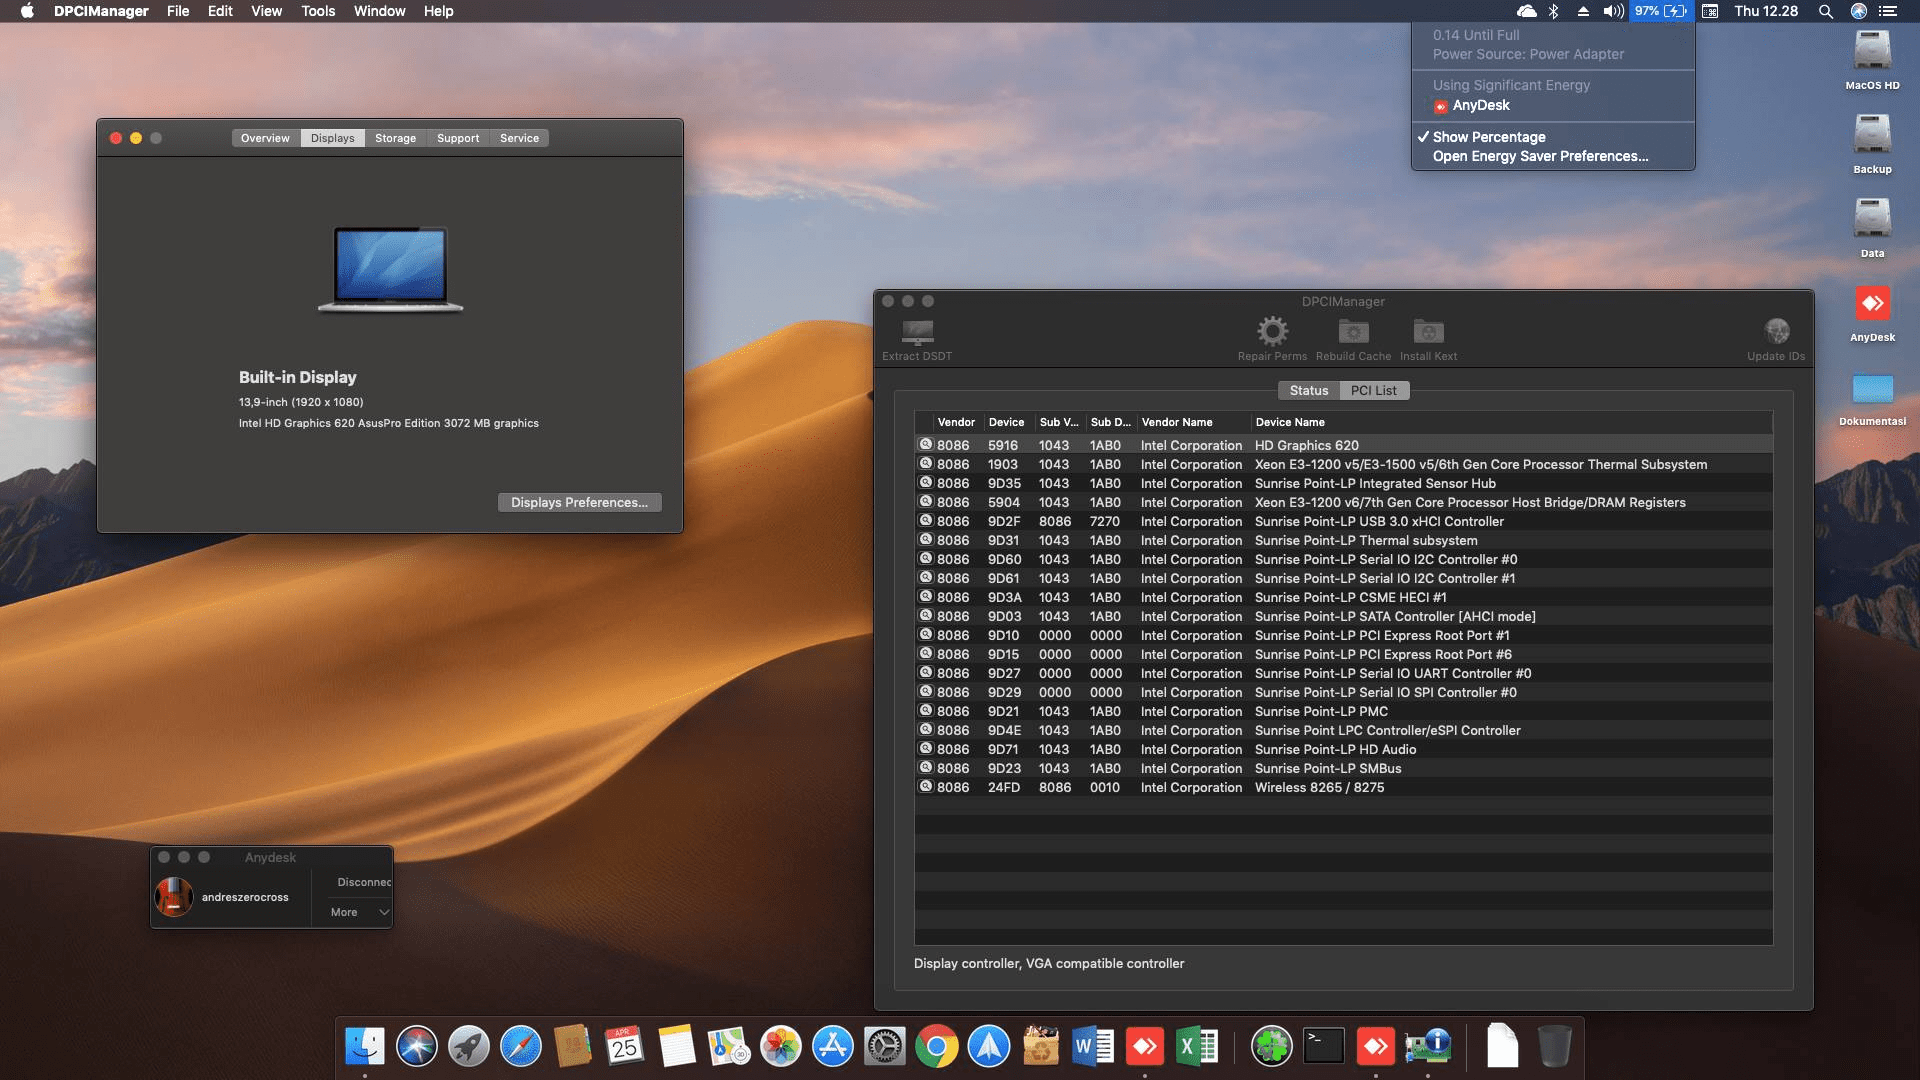The image size is (1920, 1080).
Task: Open Microsoft Excel from the dock
Action: coord(1197,1047)
